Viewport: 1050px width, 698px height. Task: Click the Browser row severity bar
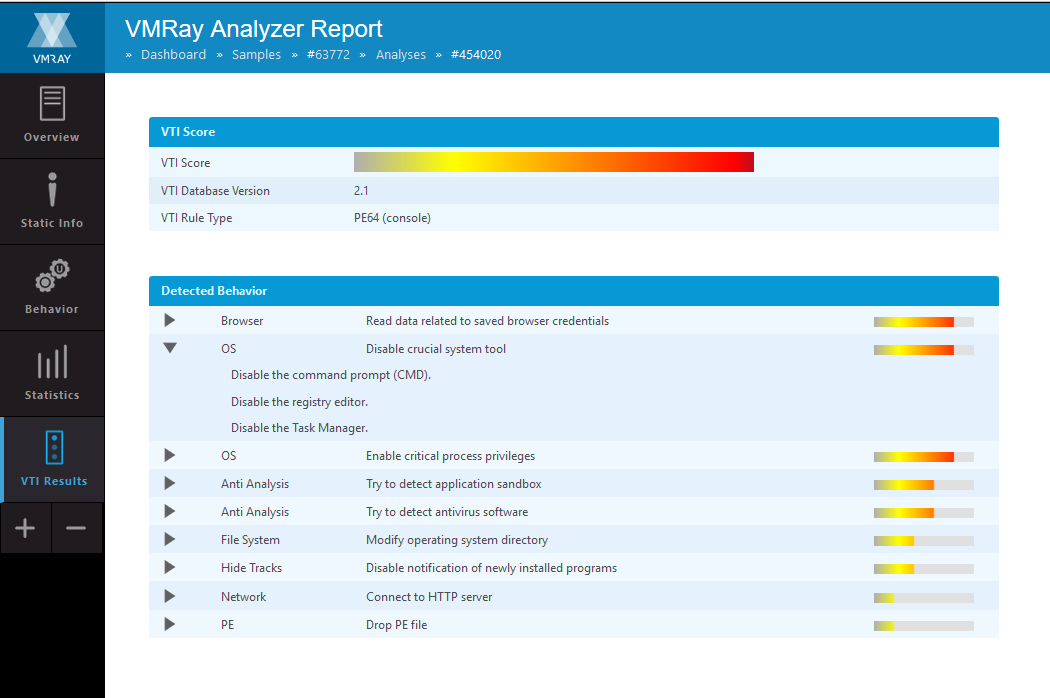[x=923, y=322]
